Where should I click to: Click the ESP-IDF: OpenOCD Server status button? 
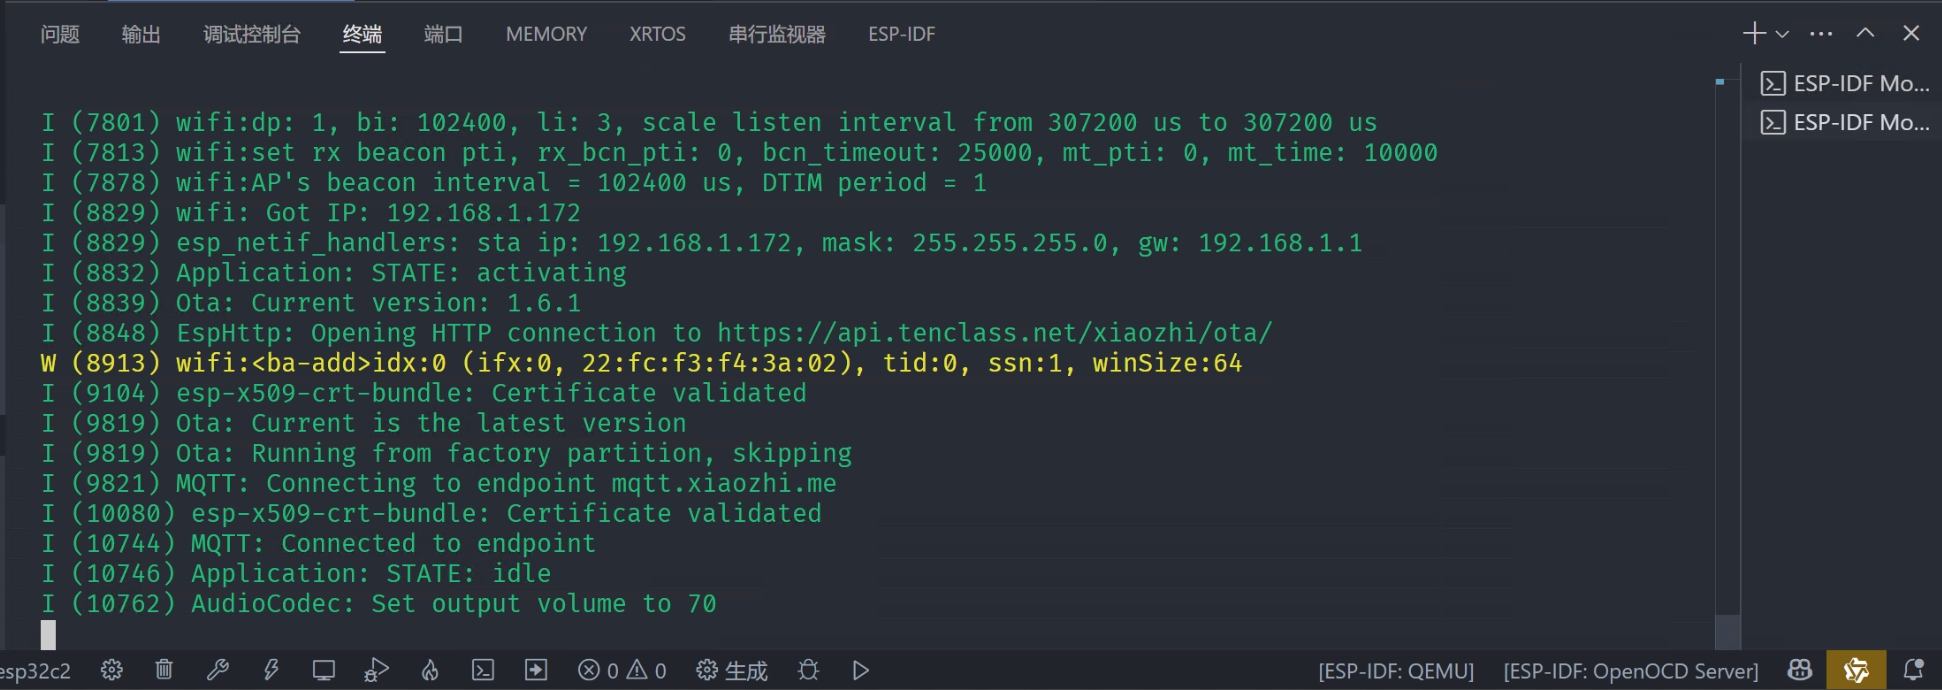1630,671
